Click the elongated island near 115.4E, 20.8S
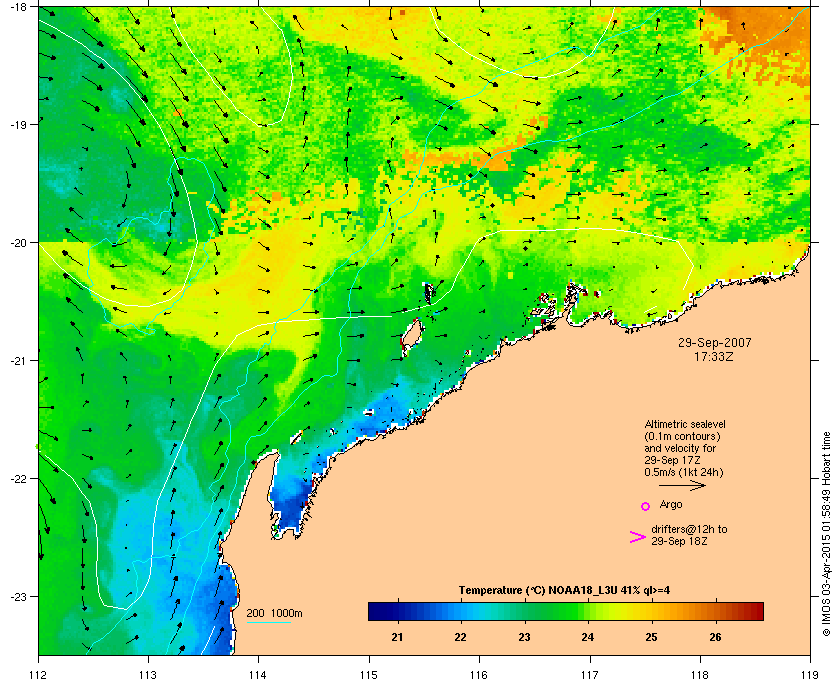Image resolution: width=840 pixels, height=680 pixels. [412, 336]
